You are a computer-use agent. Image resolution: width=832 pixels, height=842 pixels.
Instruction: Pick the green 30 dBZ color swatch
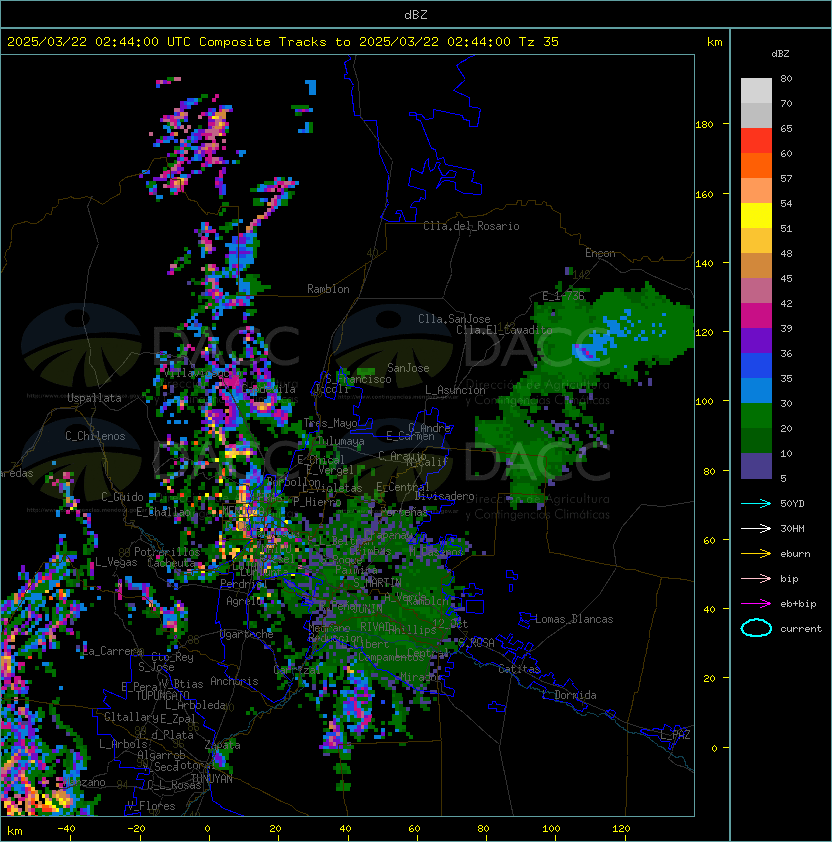(x=756, y=416)
